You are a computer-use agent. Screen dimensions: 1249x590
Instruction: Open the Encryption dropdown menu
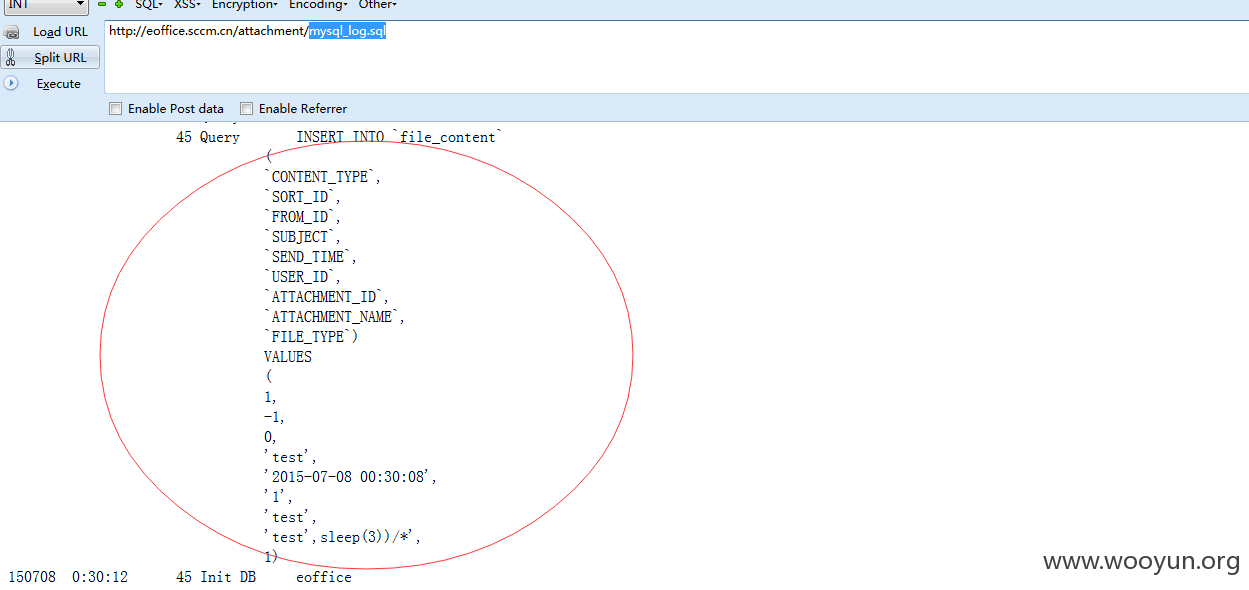click(x=245, y=4)
